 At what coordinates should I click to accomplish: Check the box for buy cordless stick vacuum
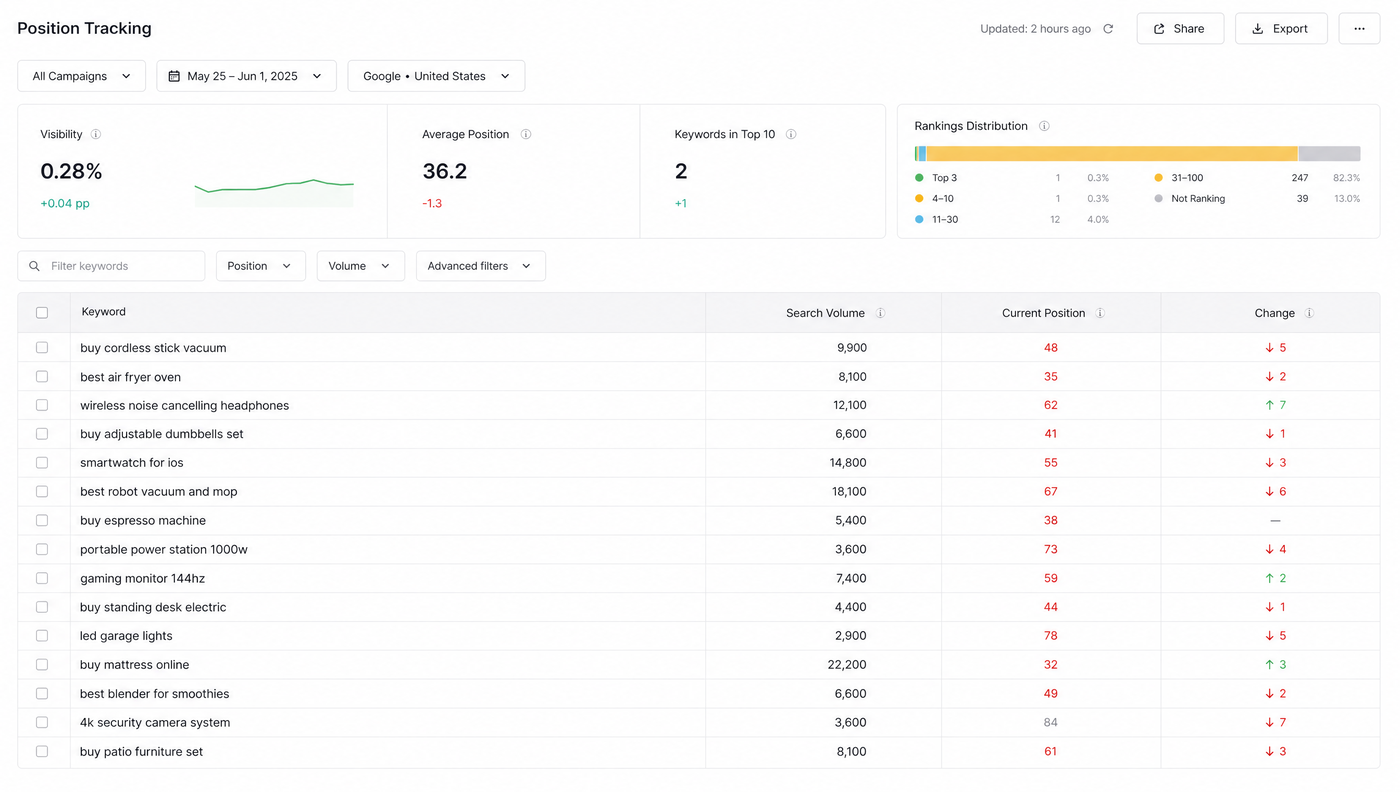click(x=42, y=348)
